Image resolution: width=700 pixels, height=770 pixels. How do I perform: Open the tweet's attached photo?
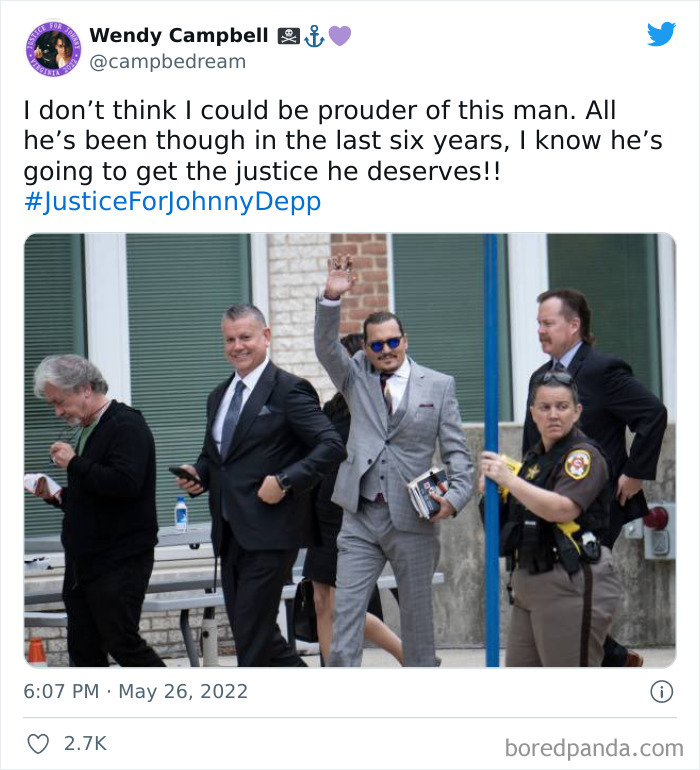[x=350, y=450]
